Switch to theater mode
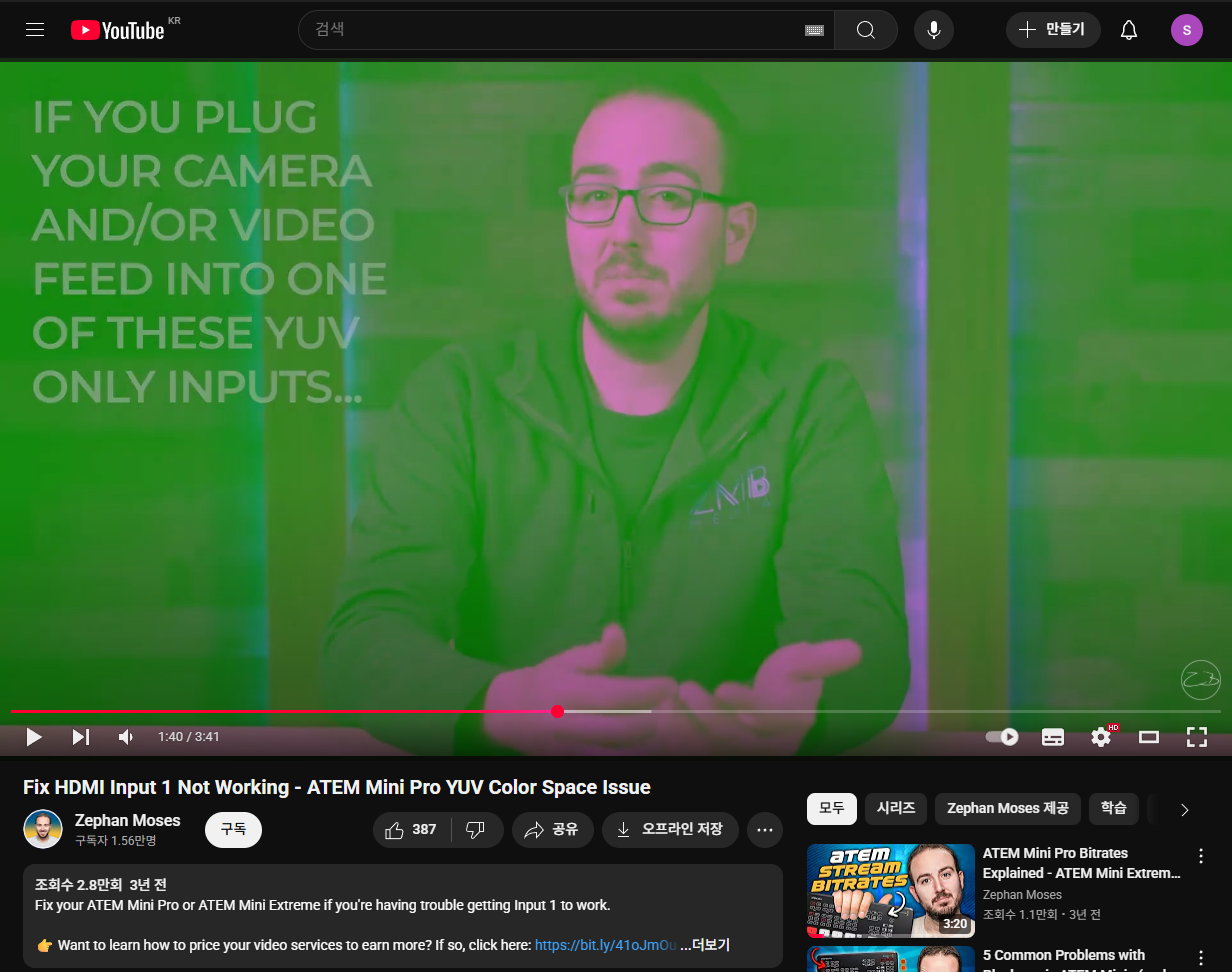 pyautogui.click(x=1149, y=737)
